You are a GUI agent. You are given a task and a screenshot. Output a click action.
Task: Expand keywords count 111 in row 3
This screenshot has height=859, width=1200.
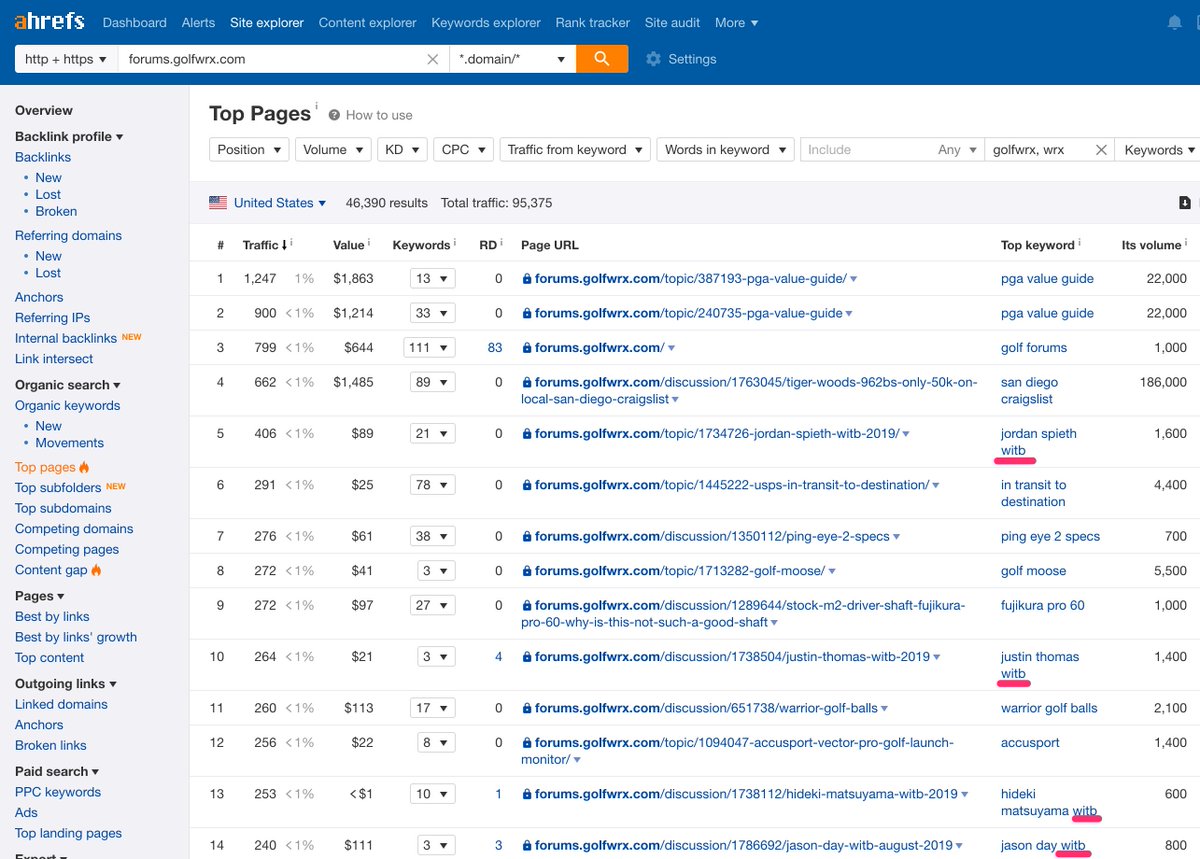(x=430, y=348)
